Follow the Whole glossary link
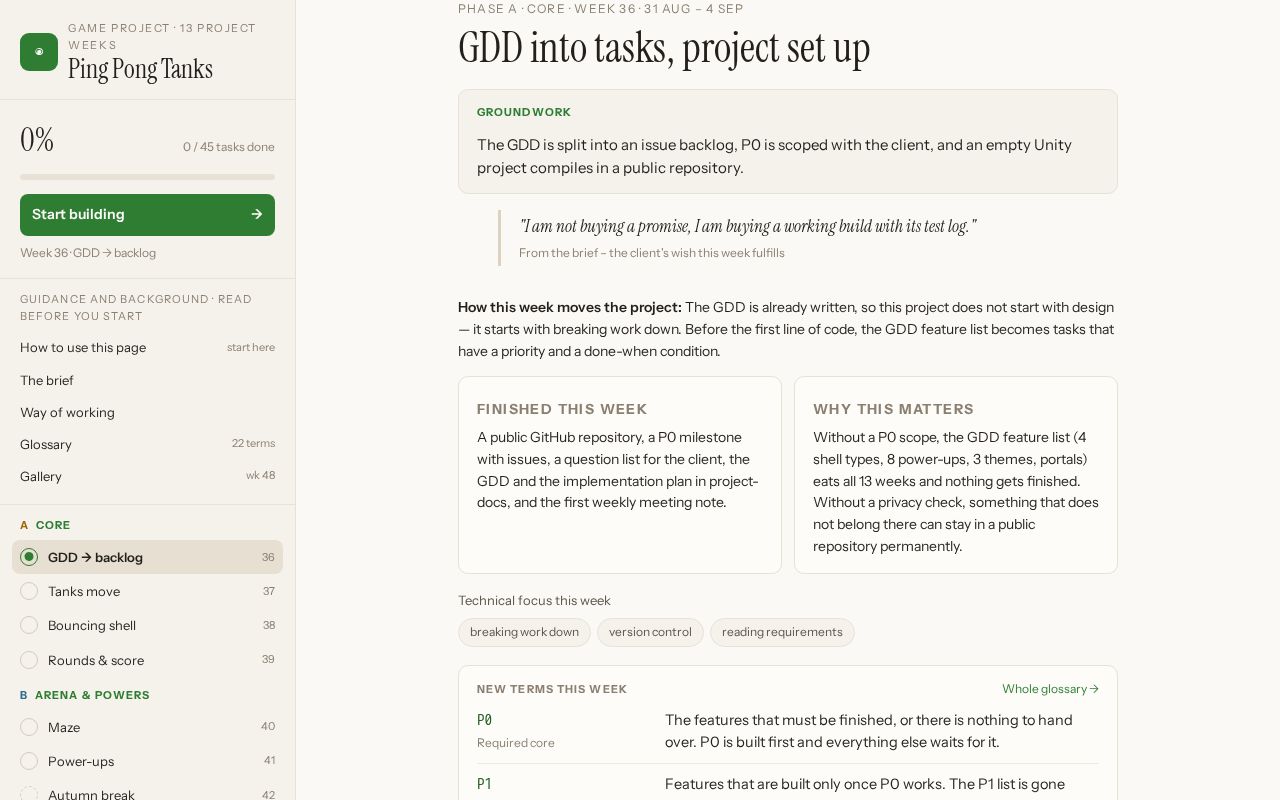Screen dimensions: 1280x800 click(x=1050, y=689)
